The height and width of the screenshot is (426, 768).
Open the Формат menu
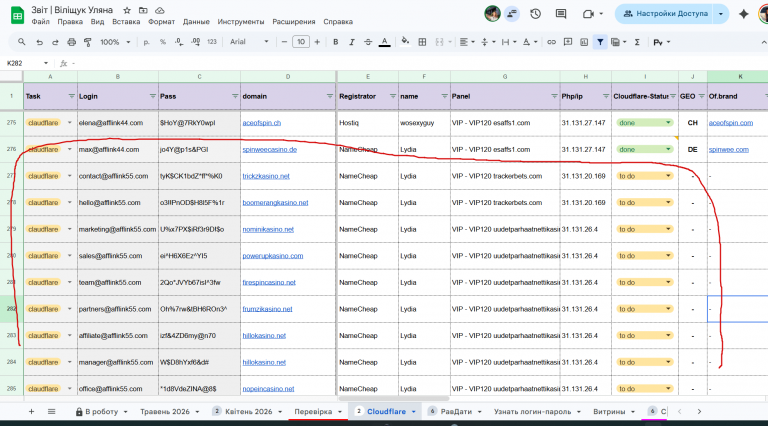[162, 22]
